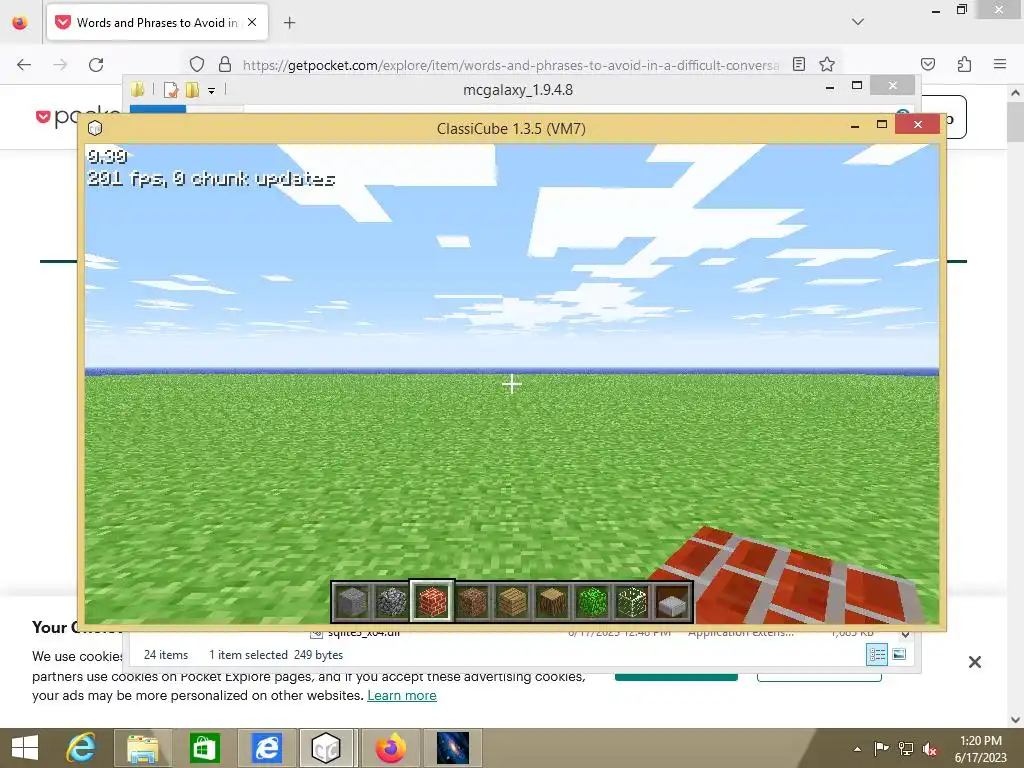Click New folder icon in mcgalaxy Explorer toolbar
The image size is (1024, 768).
pos(192,89)
